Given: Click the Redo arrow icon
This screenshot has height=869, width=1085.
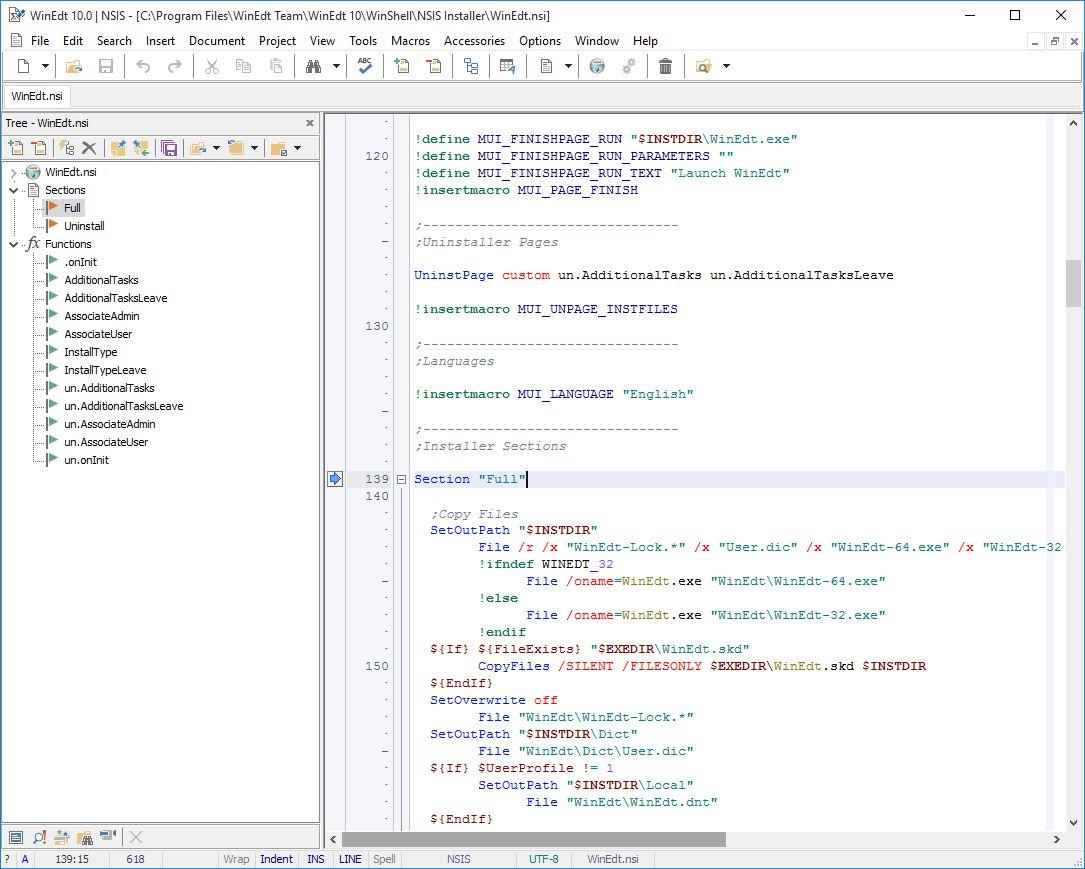Looking at the screenshot, I should click(175, 66).
